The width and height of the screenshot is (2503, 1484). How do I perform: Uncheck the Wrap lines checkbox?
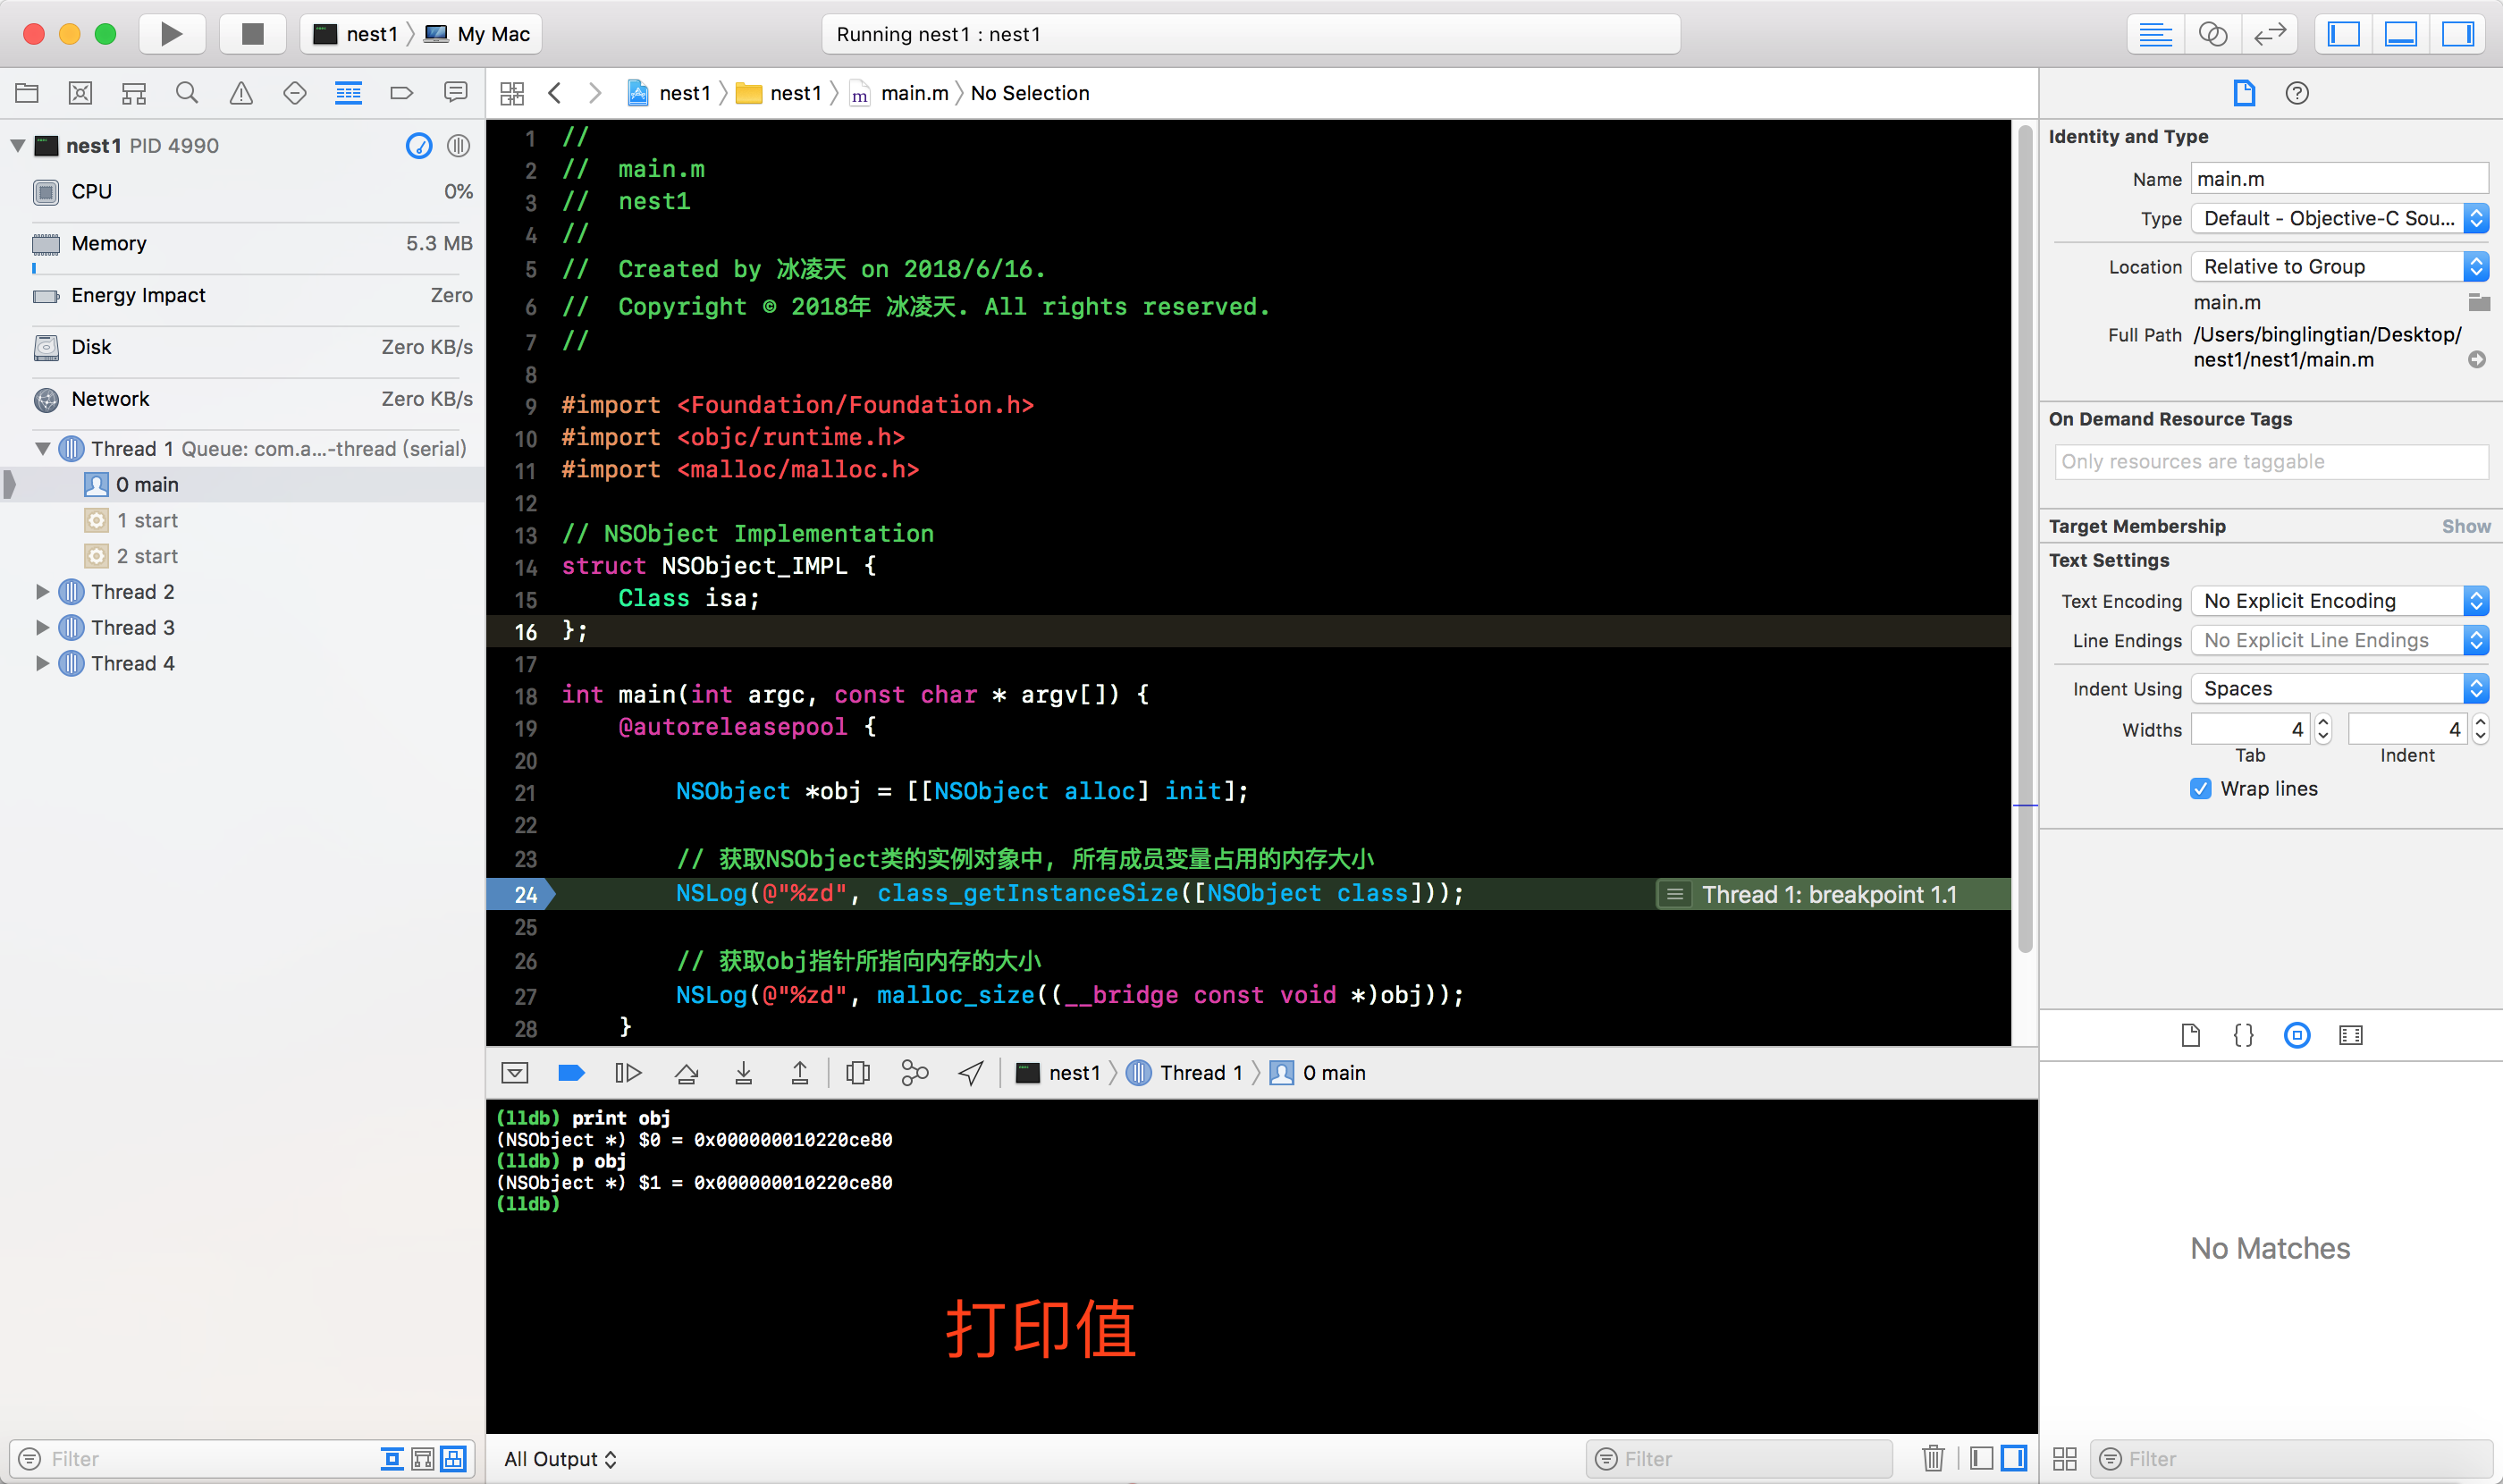pyautogui.click(x=2200, y=788)
